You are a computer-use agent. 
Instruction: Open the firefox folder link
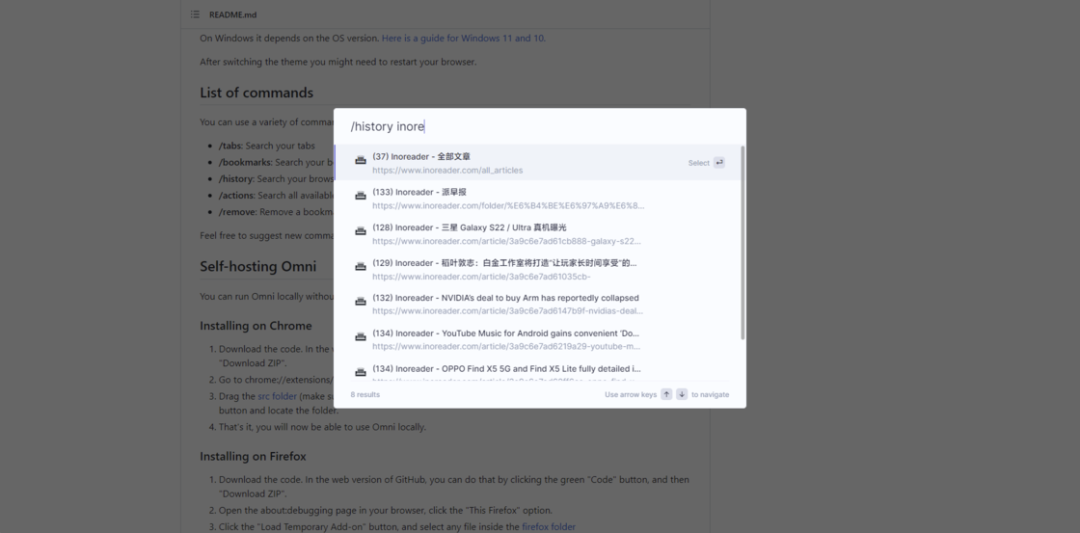548,527
